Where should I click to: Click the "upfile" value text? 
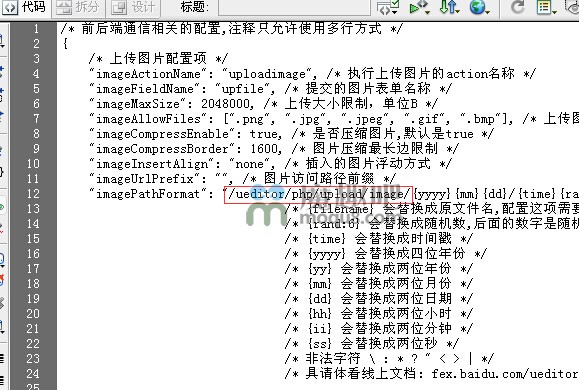click(243, 89)
